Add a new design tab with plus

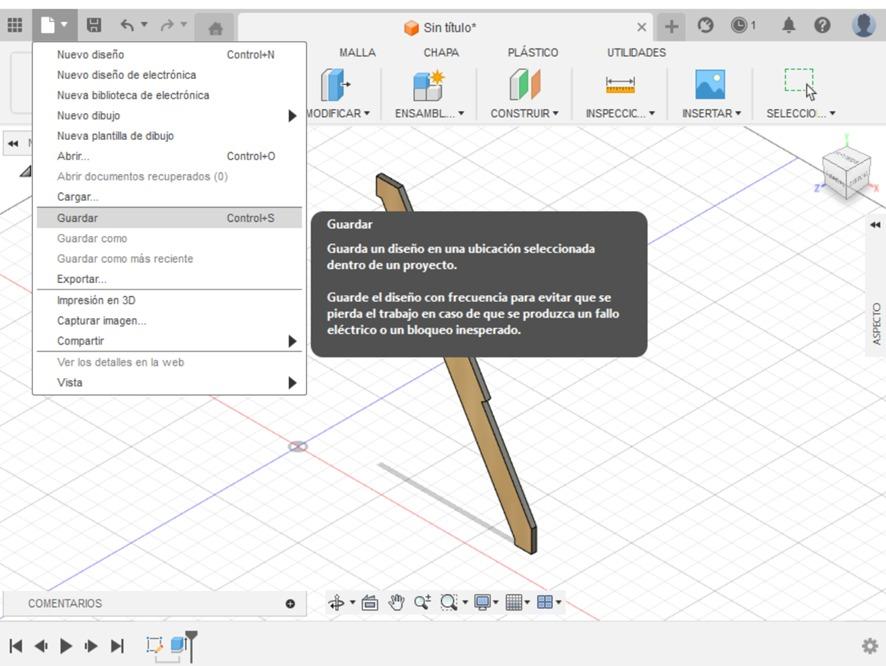pos(671,27)
